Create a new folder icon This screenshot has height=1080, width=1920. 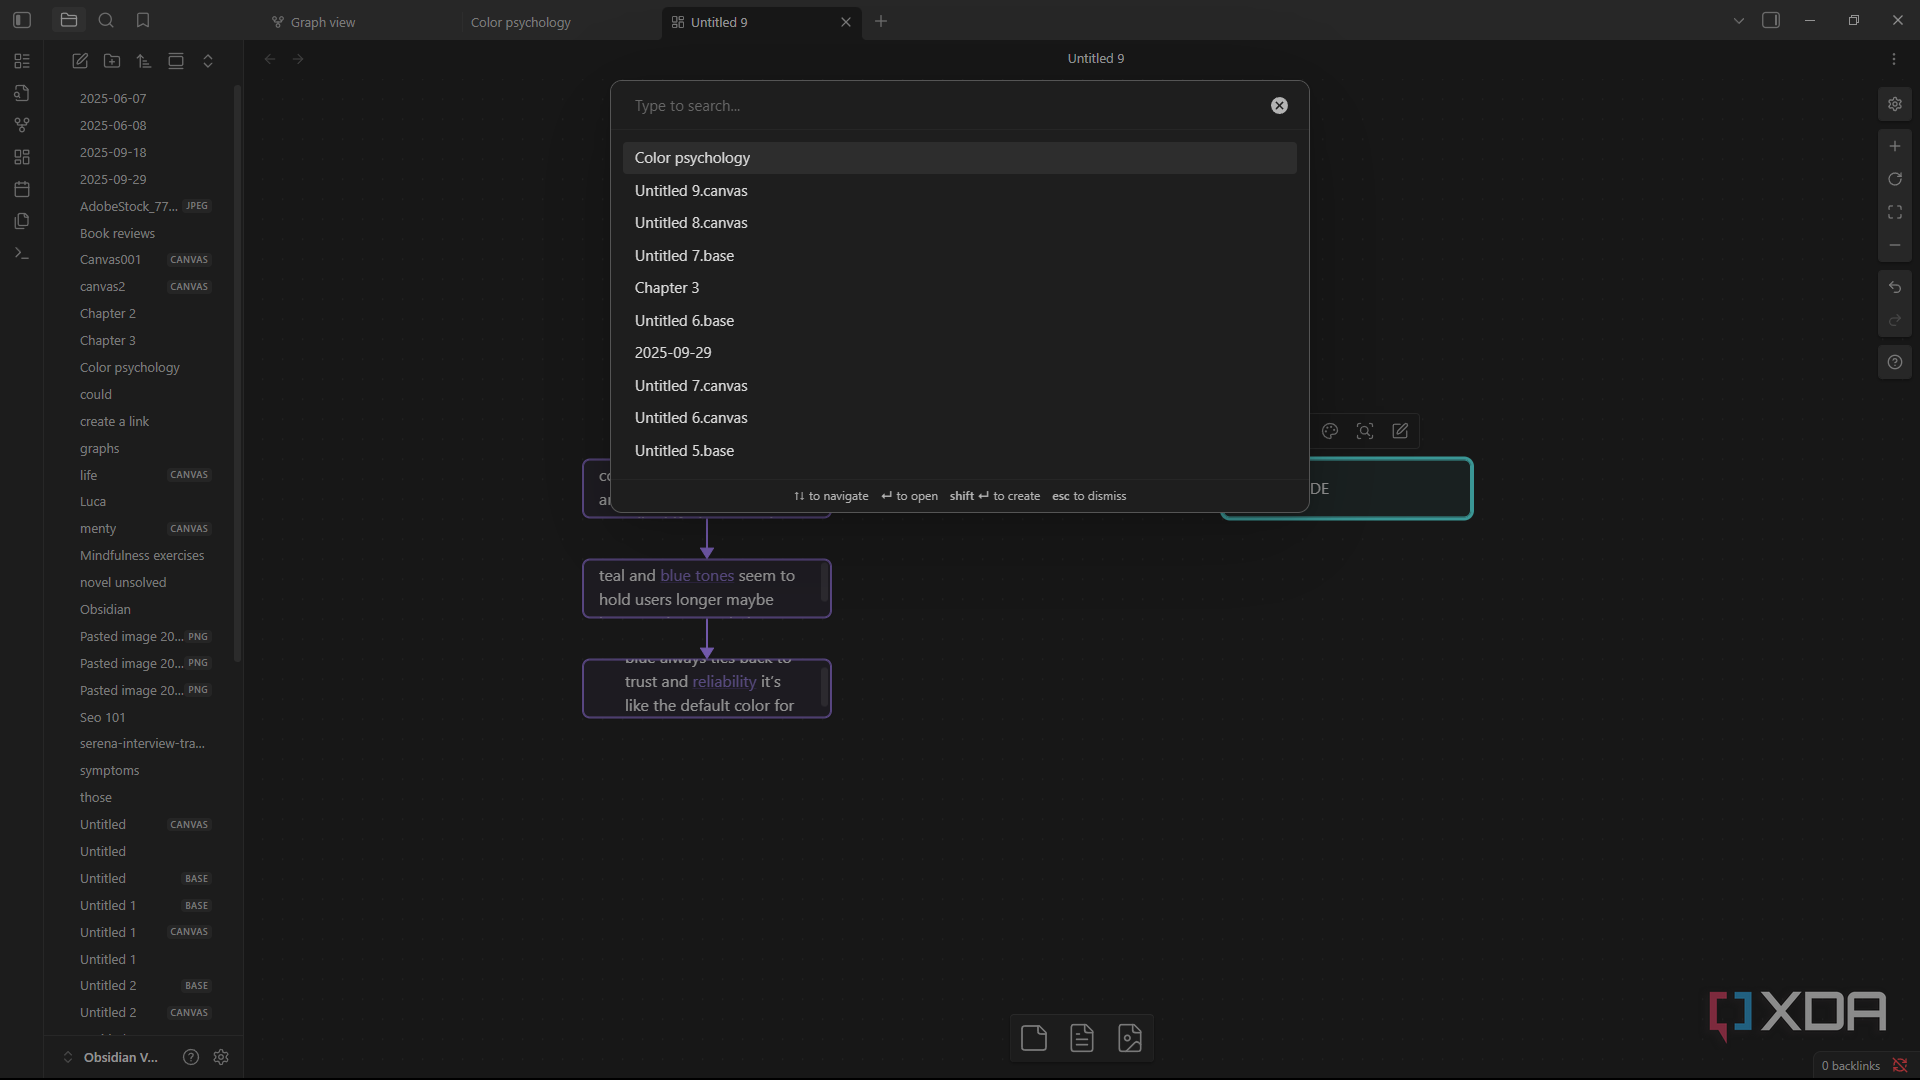pyautogui.click(x=112, y=61)
